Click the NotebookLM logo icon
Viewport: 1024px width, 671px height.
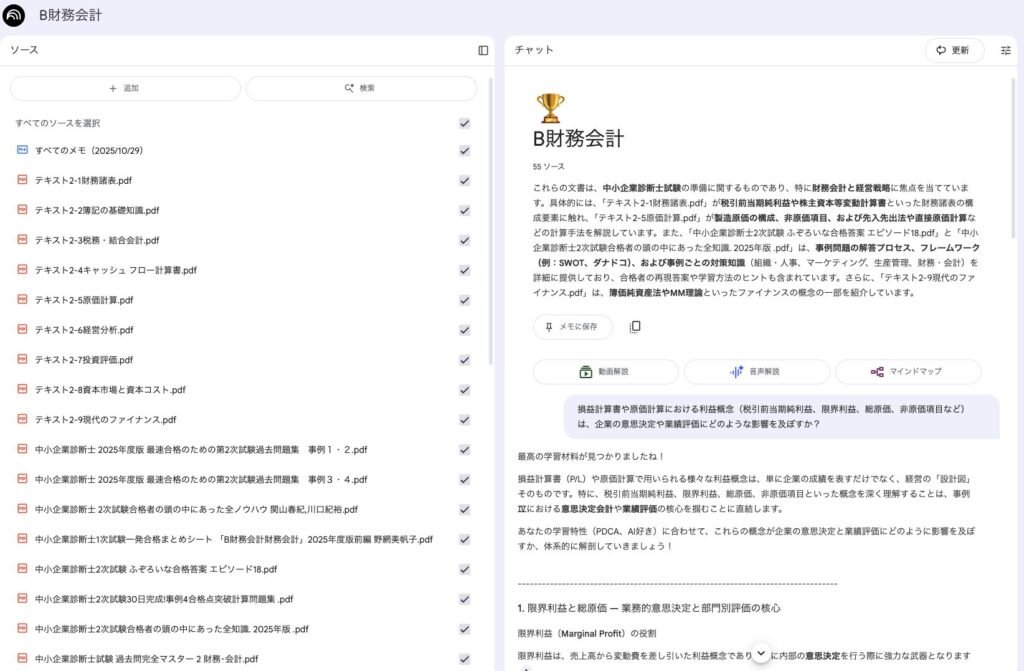coord(15,16)
